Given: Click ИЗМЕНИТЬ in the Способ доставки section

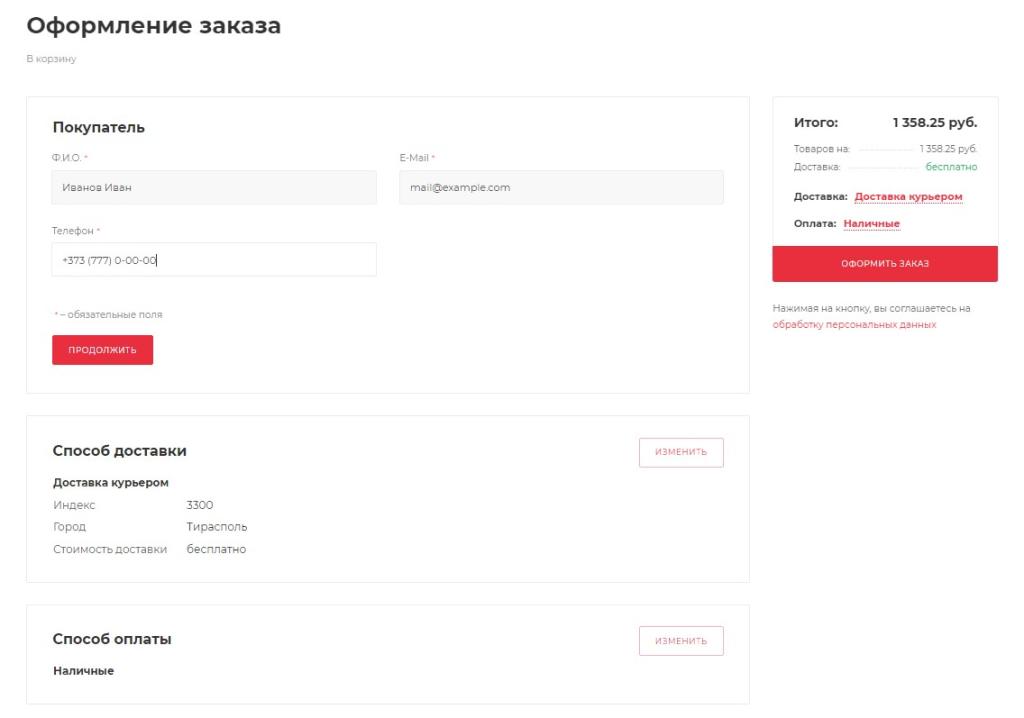Looking at the screenshot, I should pyautogui.click(x=680, y=452).
